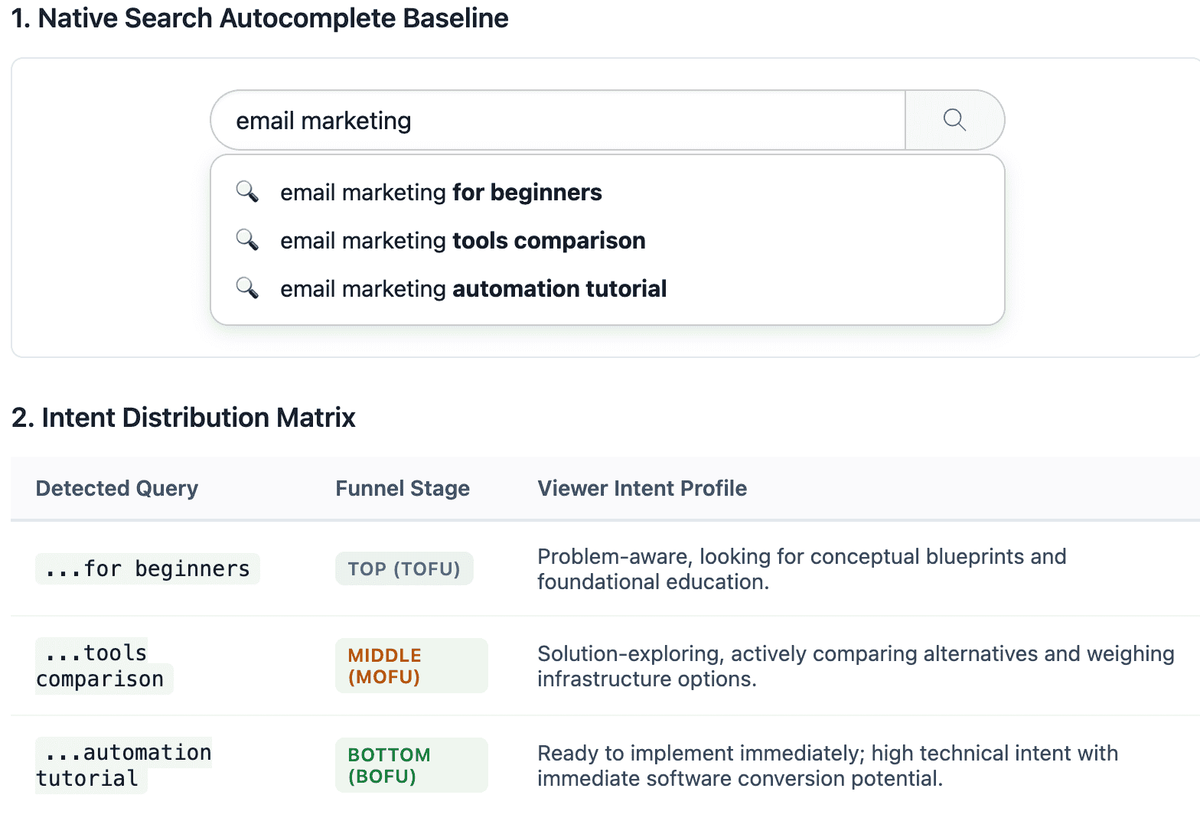Click the 'Problem-aware' intent description text
This screenshot has height=817, width=1200.
(x=802, y=569)
